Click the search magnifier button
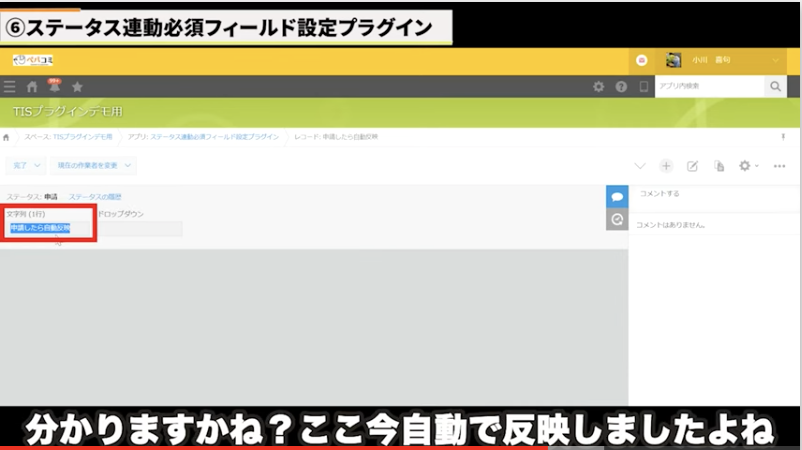This screenshot has height=450, width=802. tap(775, 87)
